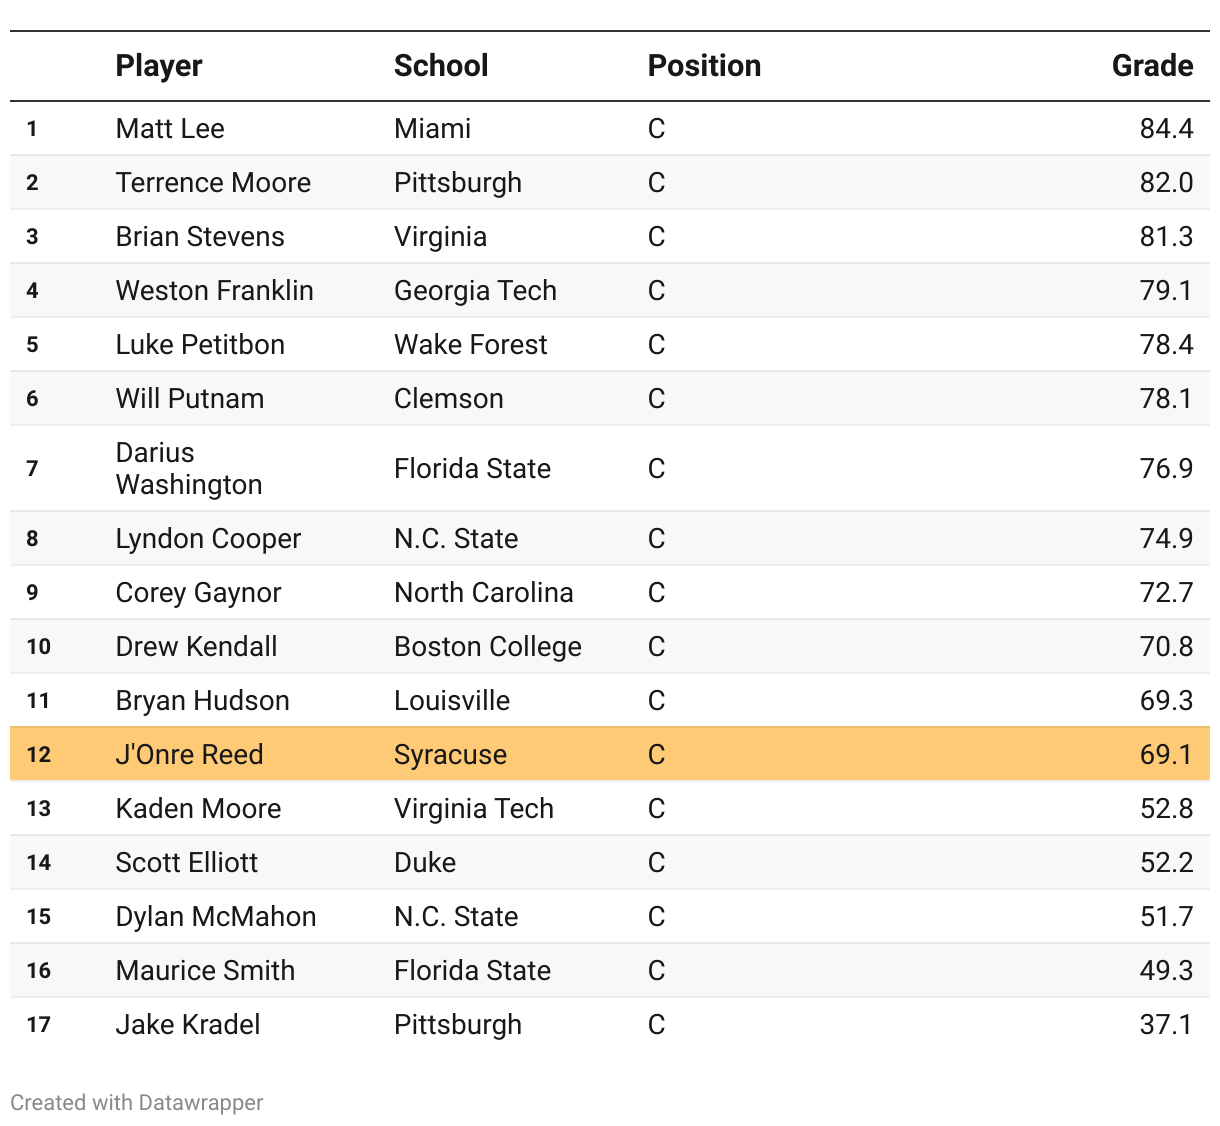Select the Matt Lee player name
The height and width of the screenshot is (1126, 1220).
[170, 129]
